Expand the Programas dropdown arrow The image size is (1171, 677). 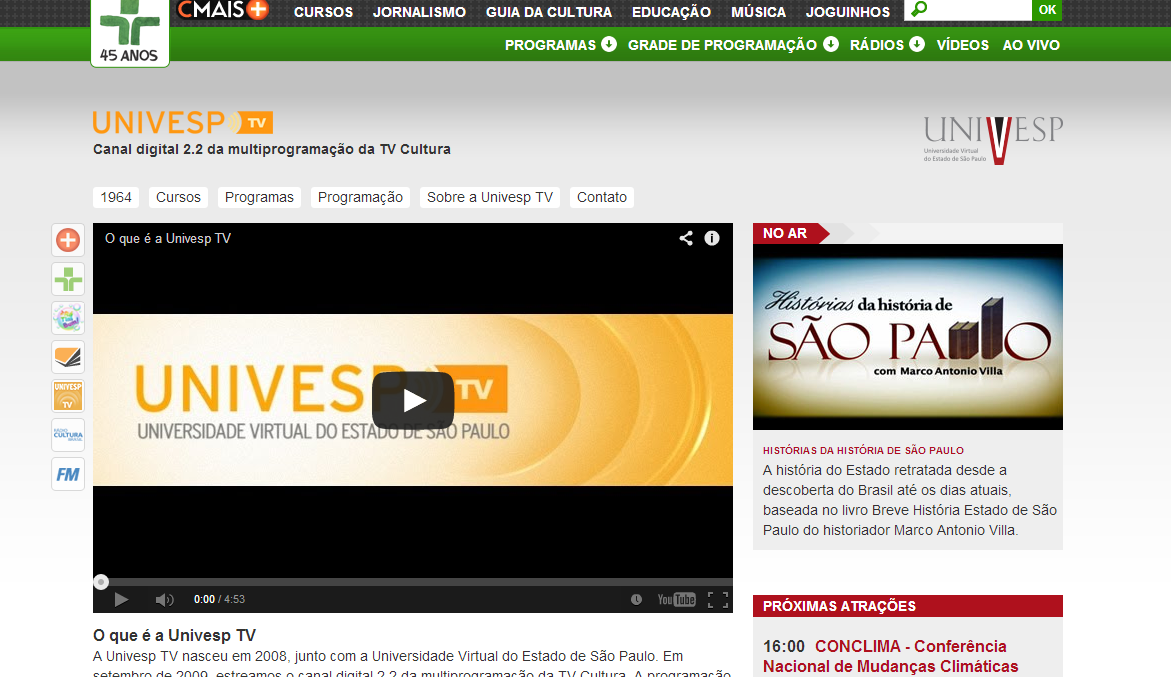click(609, 44)
